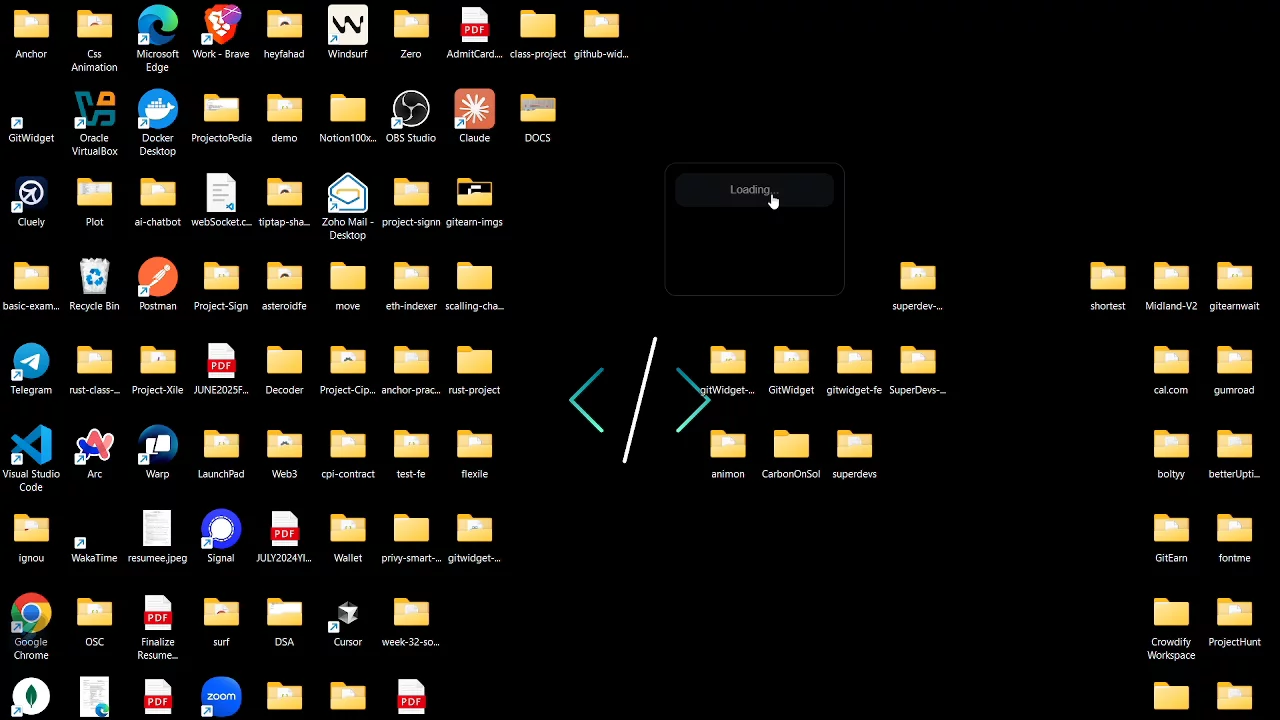Image resolution: width=1280 pixels, height=720 pixels.
Task: Open the Arc browser icon
Action: pos(94,446)
